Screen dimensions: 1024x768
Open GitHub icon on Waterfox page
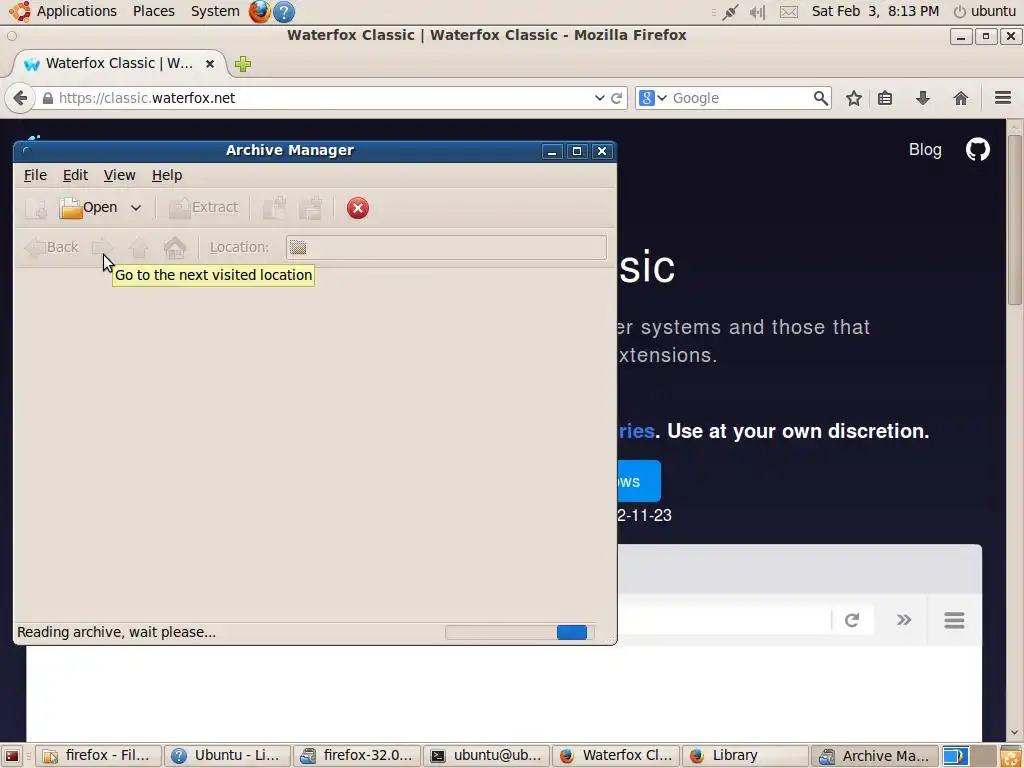pos(978,150)
